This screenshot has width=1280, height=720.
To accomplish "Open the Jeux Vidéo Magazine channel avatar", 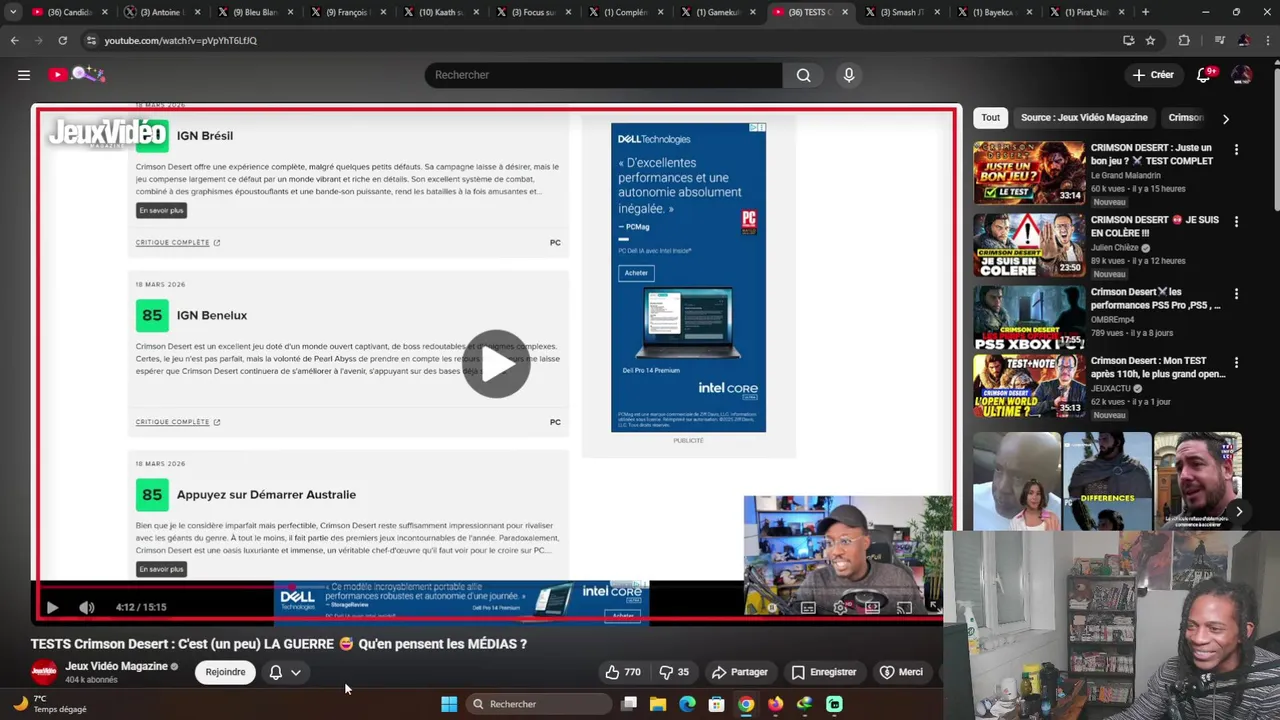I will 44,672.
